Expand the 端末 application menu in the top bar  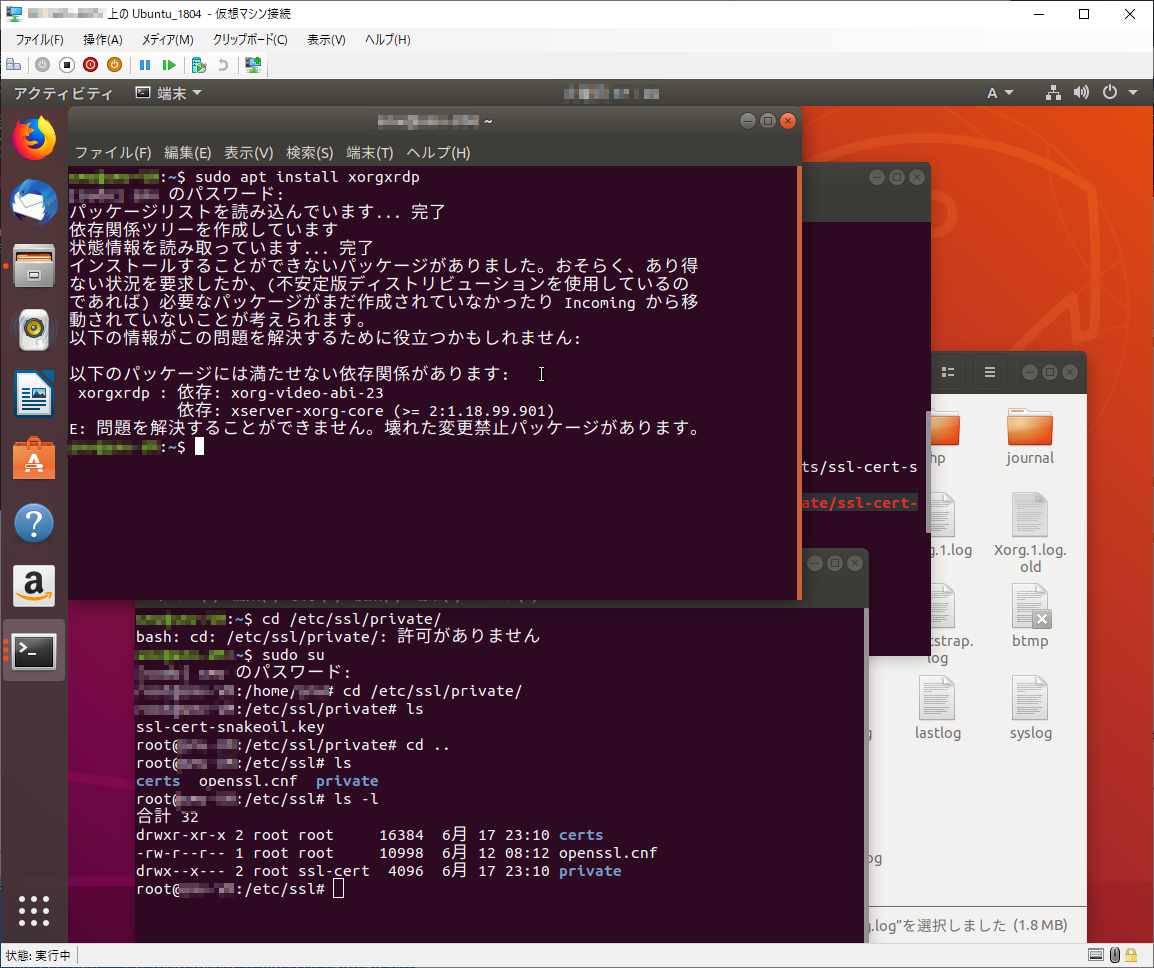click(169, 93)
